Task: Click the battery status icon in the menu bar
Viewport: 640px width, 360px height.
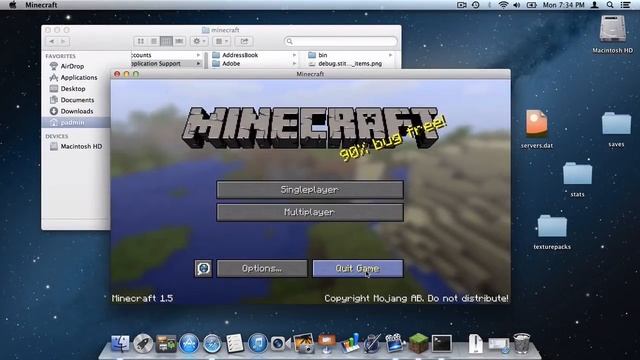Action: coord(531,5)
